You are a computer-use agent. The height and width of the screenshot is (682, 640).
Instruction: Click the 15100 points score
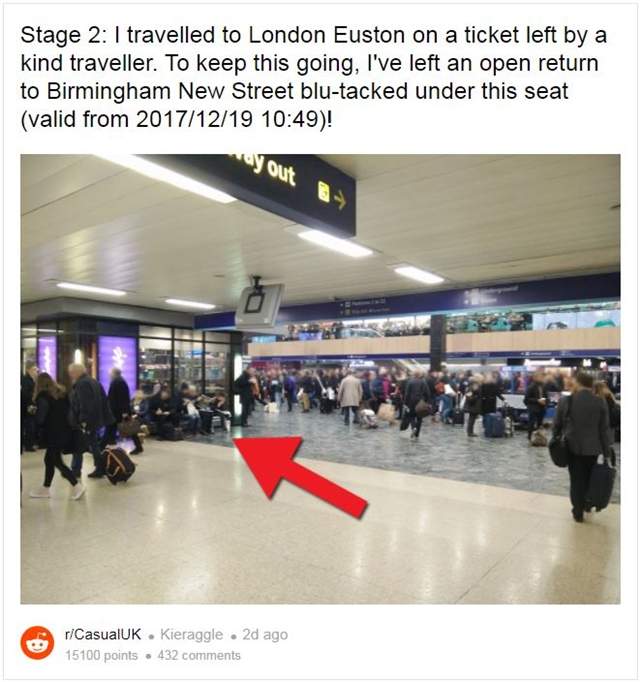tap(101, 655)
